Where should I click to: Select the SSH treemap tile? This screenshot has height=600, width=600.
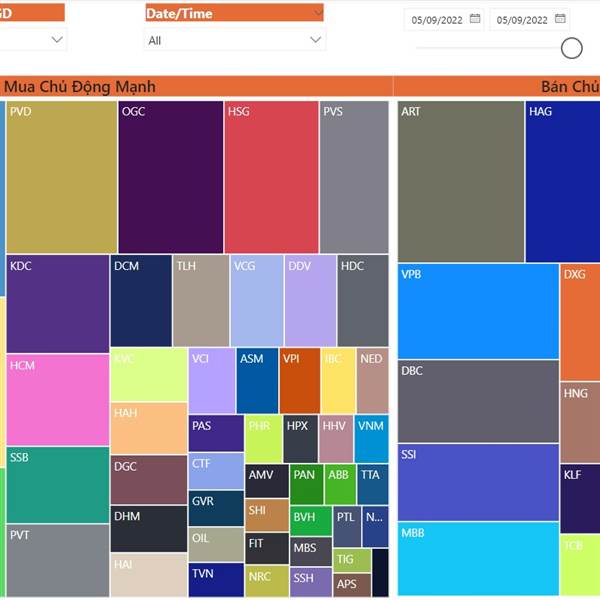[311, 582]
